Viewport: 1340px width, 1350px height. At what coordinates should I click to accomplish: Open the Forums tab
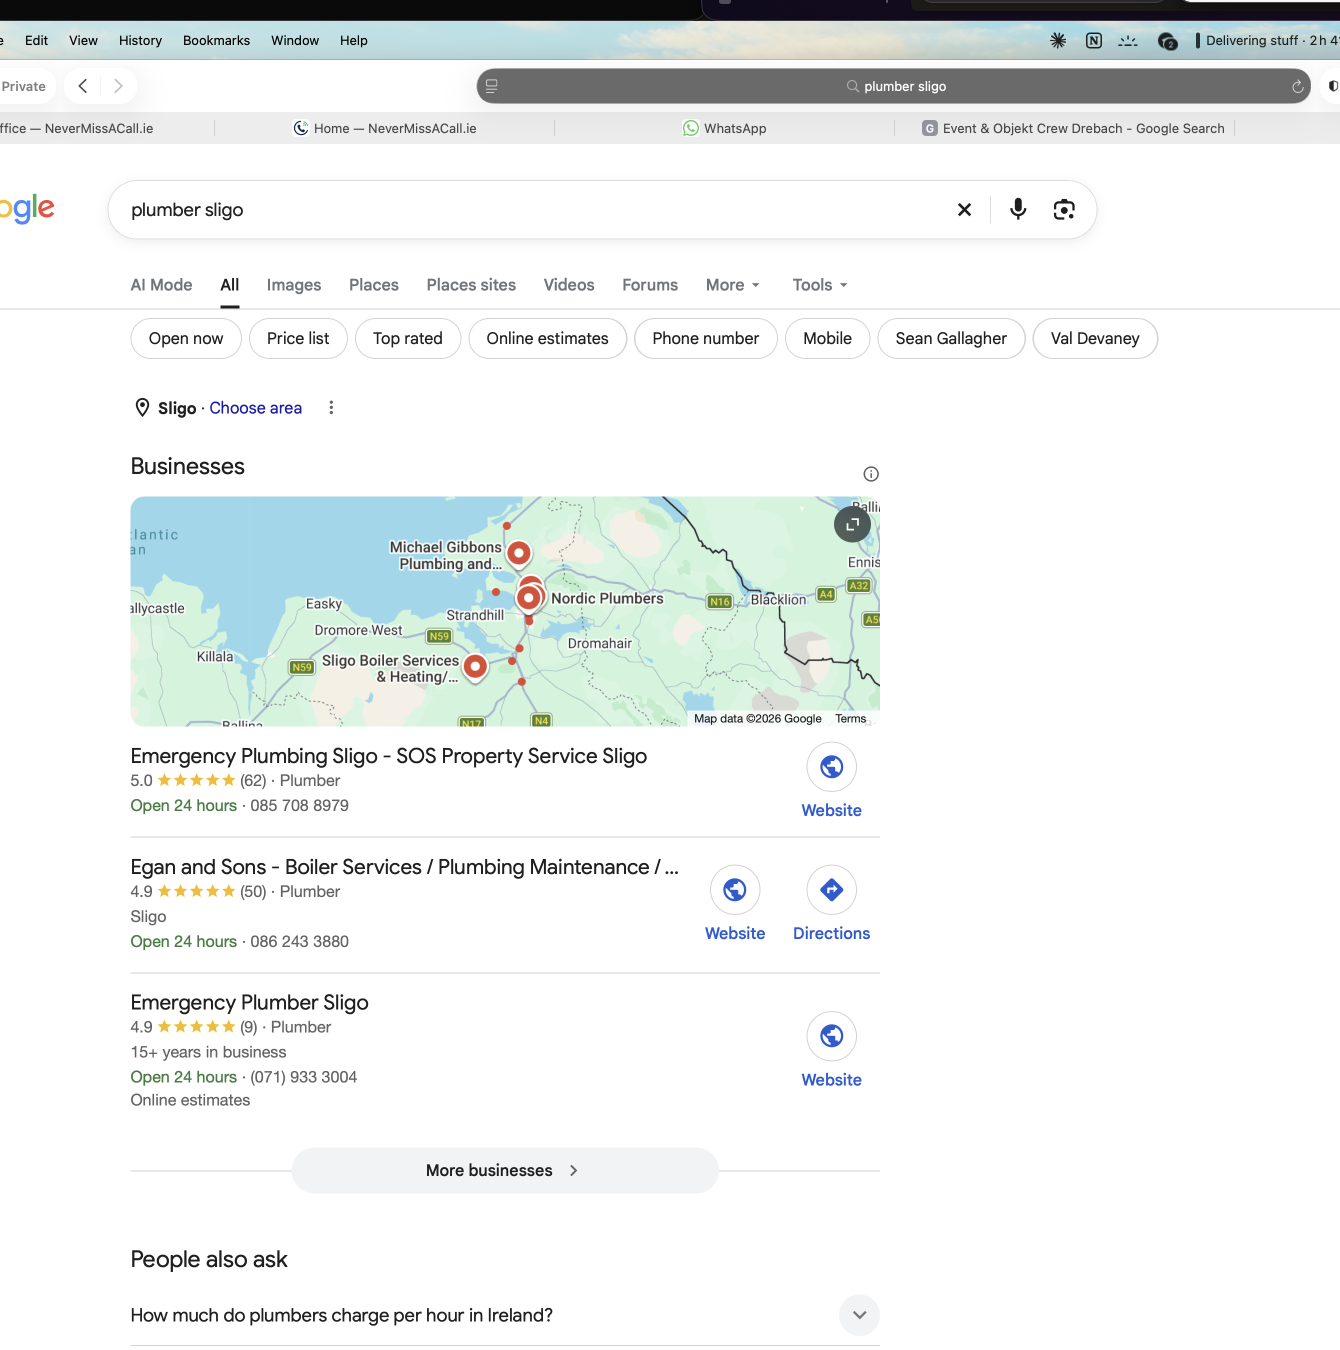(650, 285)
